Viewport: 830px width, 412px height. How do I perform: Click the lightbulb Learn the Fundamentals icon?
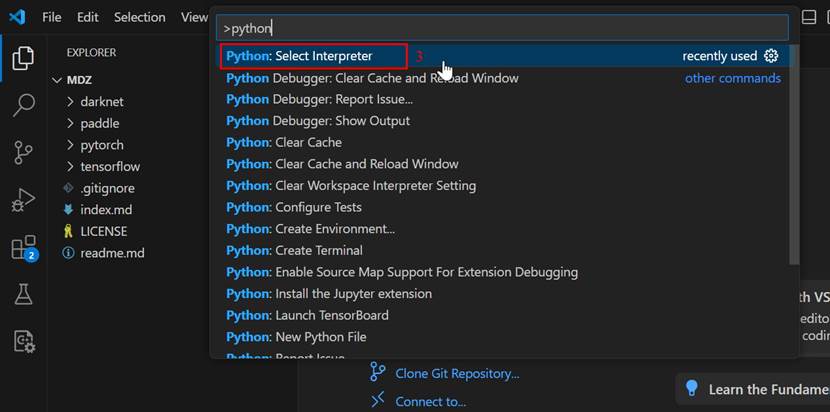[x=691, y=388]
